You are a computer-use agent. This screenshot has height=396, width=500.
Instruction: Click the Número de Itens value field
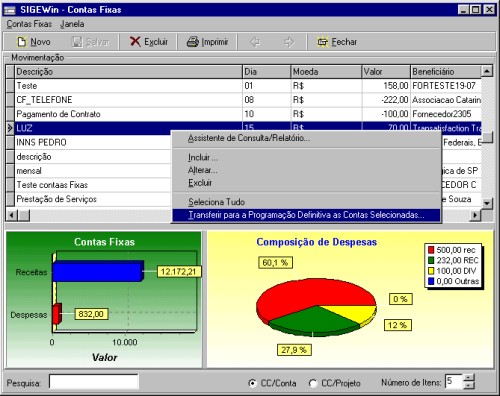tap(454, 381)
